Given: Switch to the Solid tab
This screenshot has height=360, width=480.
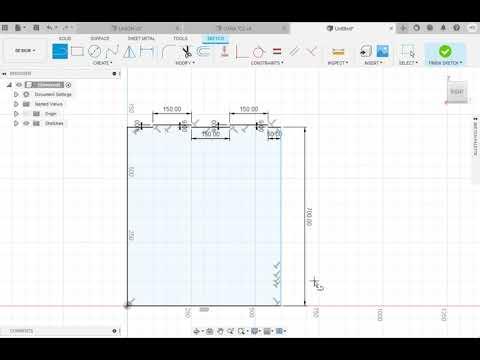Looking at the screenshot, I should [65, 39].
